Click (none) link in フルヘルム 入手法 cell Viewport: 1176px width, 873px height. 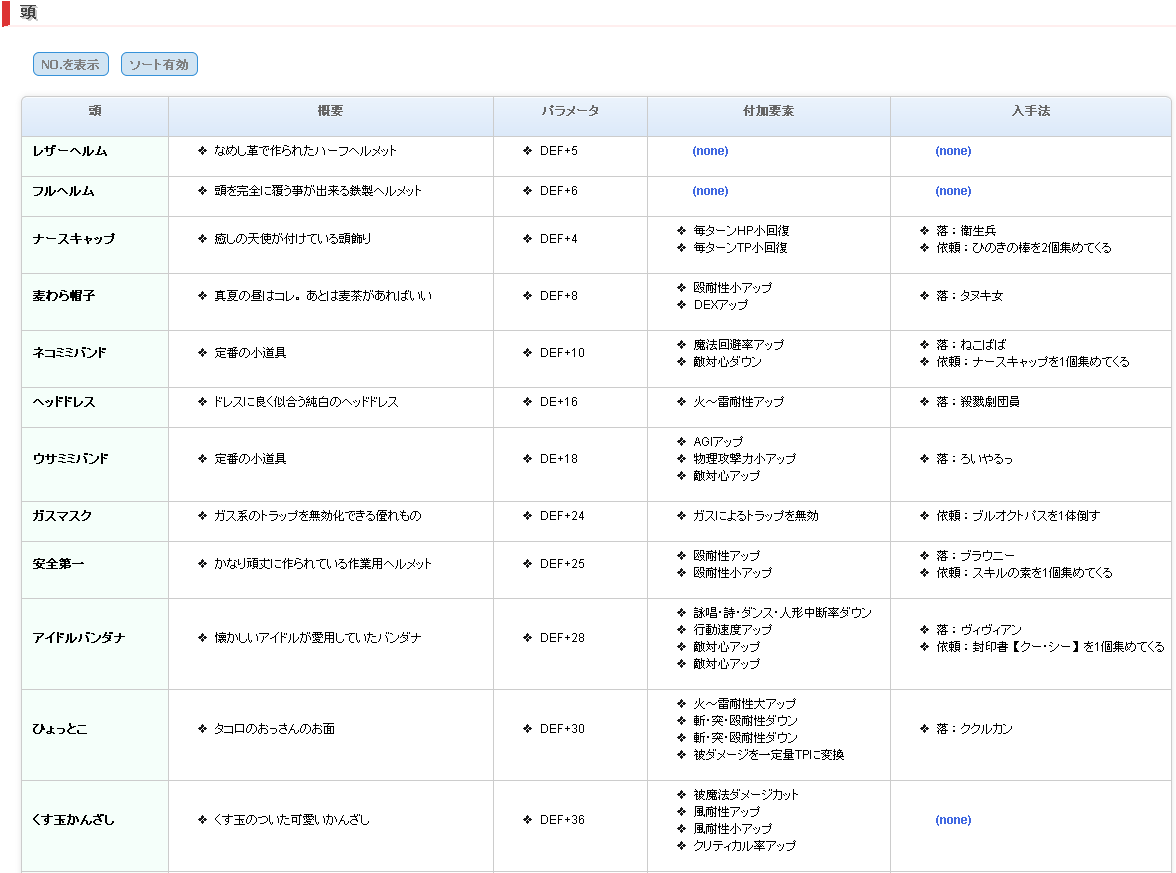[x=953, y=191]
